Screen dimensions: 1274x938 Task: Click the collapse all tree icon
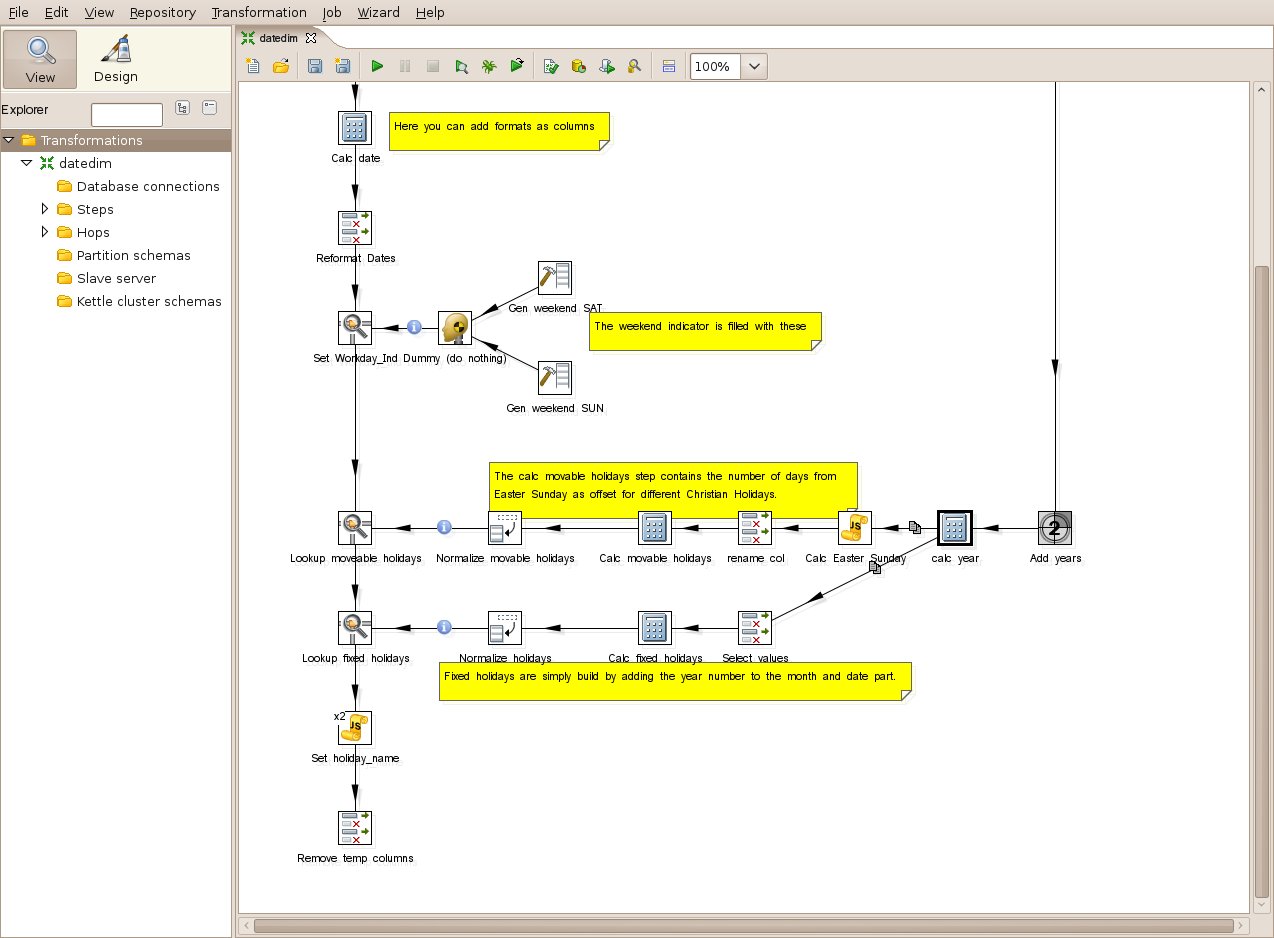click(209, 108)
